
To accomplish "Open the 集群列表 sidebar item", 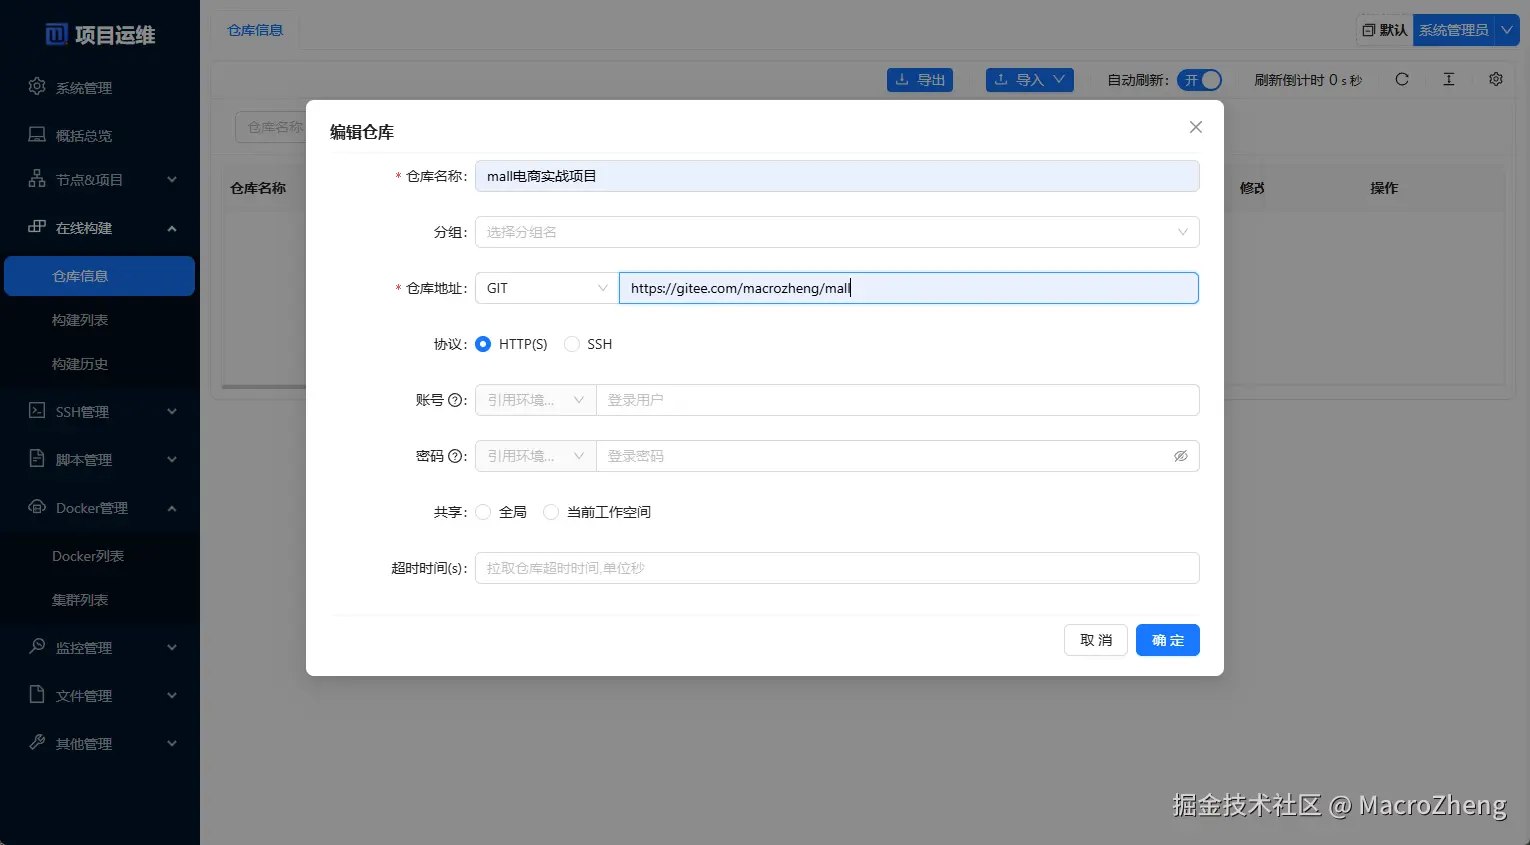I will coord(99,600).
